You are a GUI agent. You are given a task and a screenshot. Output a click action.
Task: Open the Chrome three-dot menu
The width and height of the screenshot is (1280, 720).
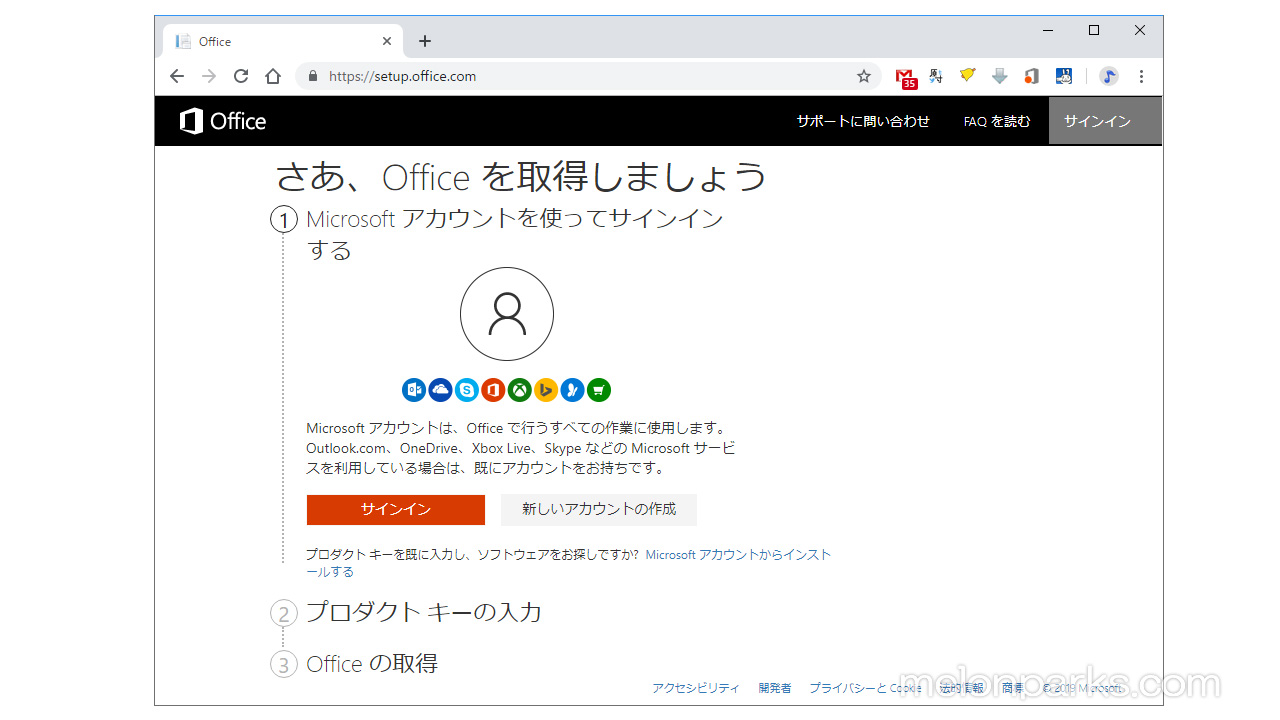1141,76
